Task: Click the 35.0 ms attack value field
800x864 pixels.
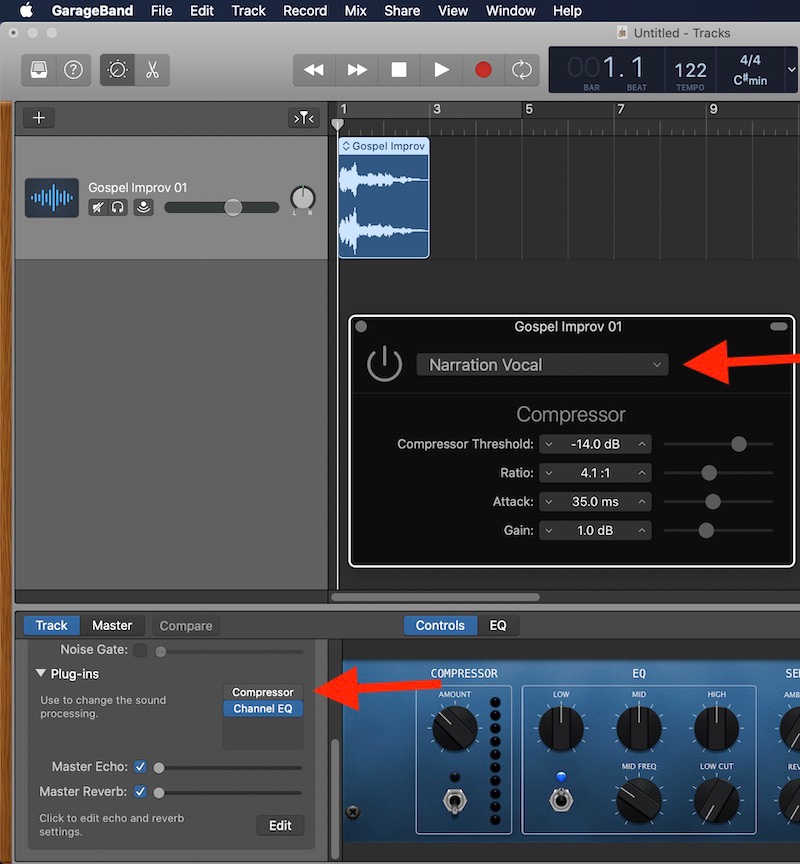Action: pos(595,501)
